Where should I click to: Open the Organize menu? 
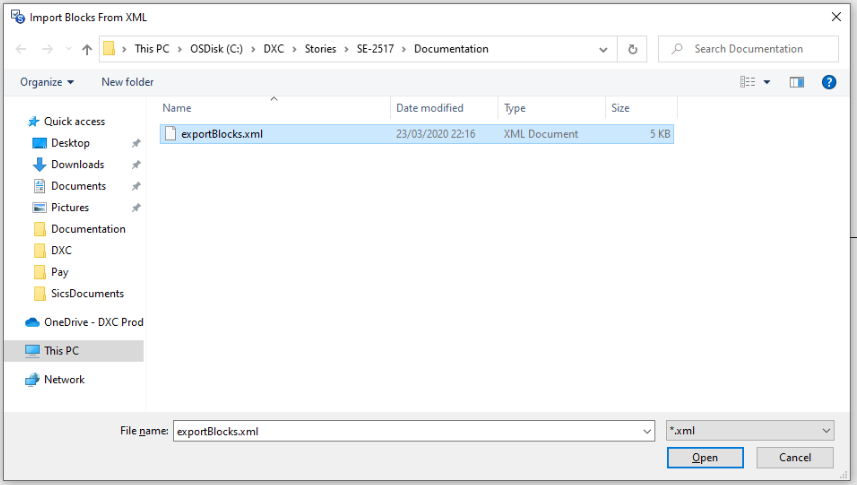click(47, 82)
